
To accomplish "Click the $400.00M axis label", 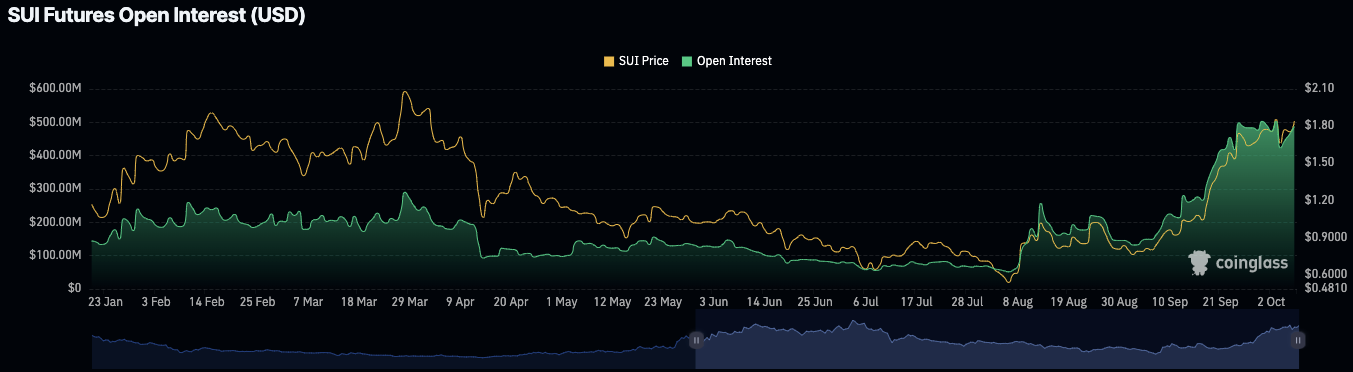I will (x=55, y=155).
